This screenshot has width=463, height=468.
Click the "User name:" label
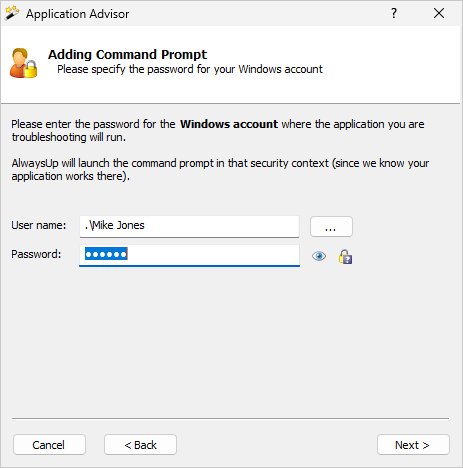pyautogui.click(x=39, y=225)
